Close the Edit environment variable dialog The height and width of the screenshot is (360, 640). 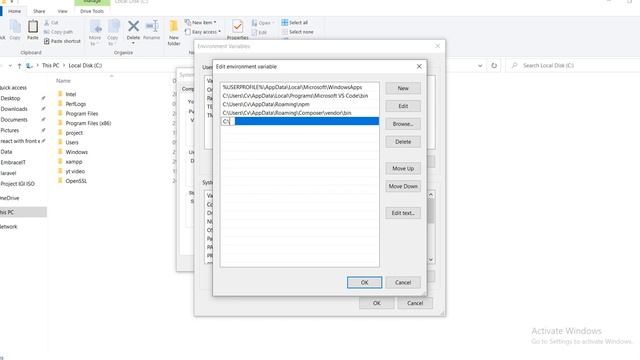[419, 67]
